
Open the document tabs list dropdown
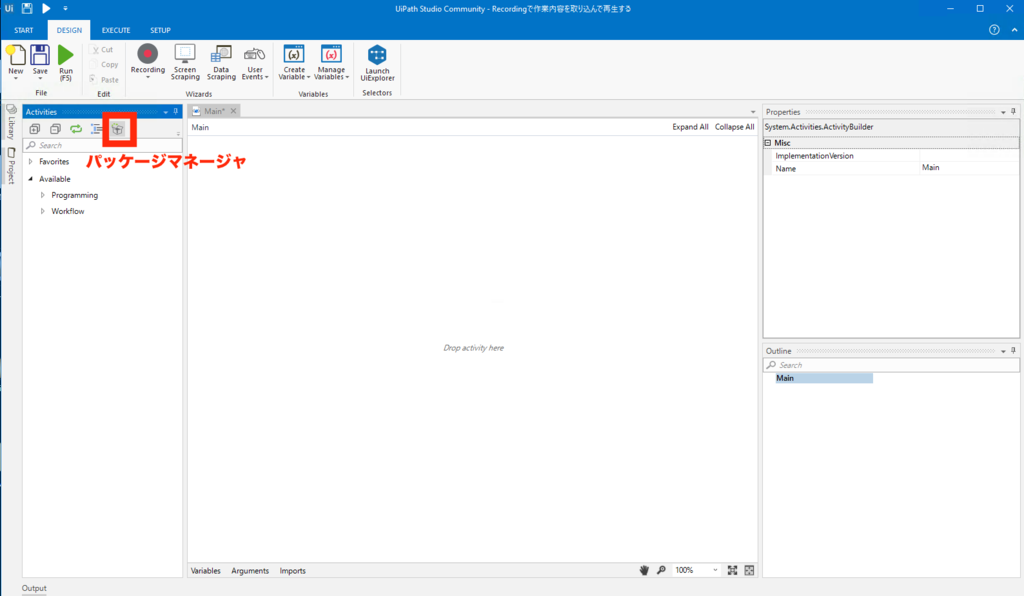[x=752, y=112]
